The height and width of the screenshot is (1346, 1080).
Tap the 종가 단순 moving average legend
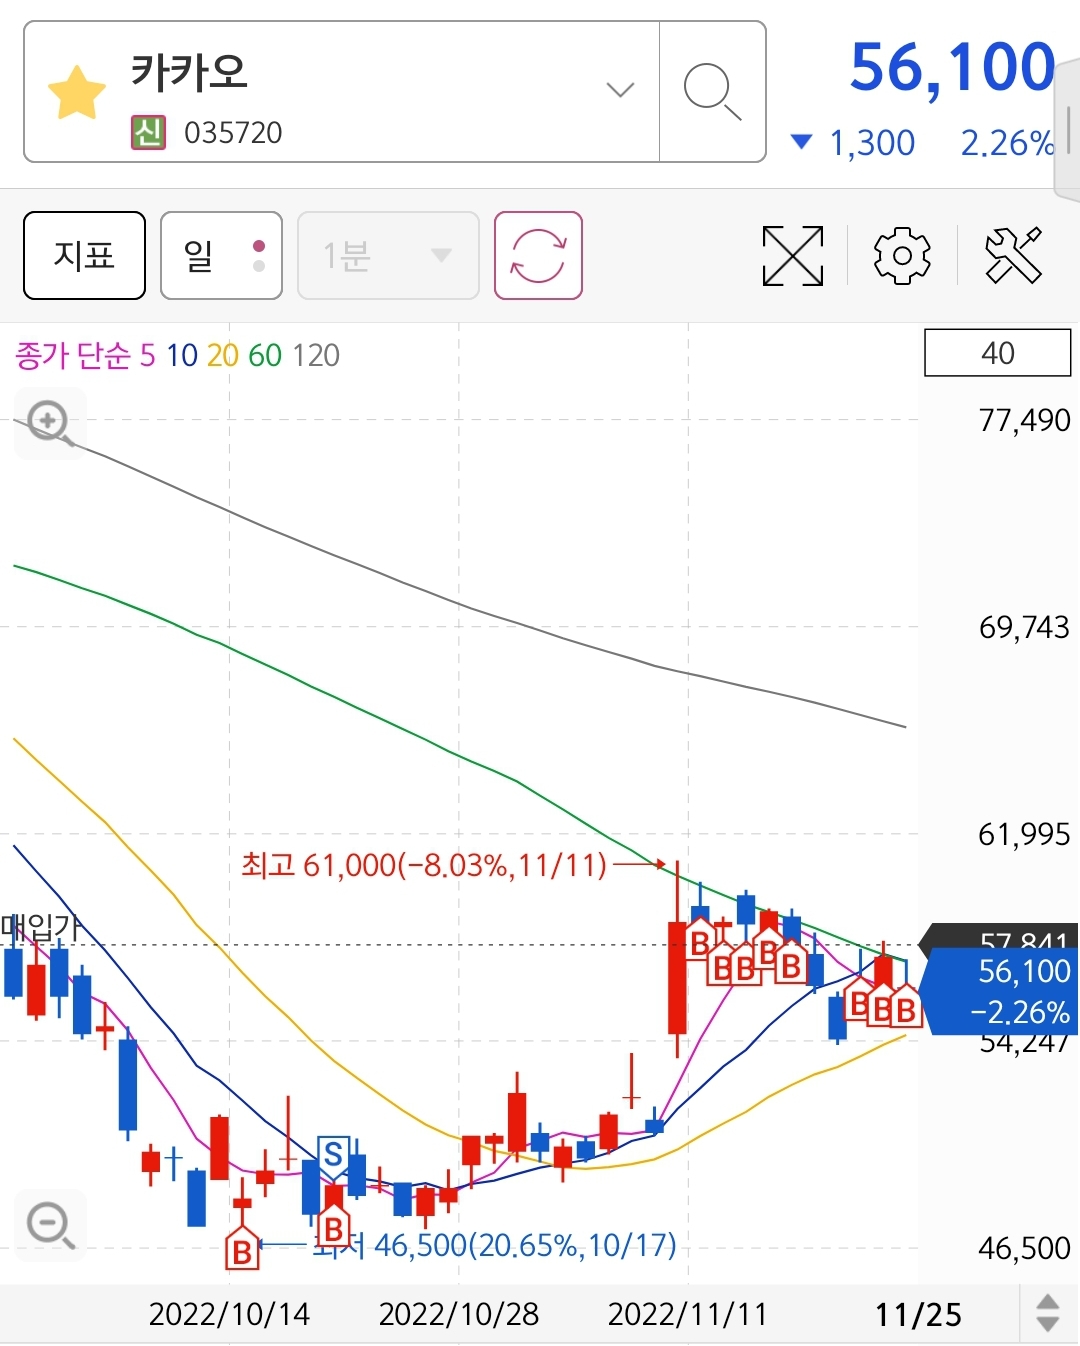coord(72,355)
